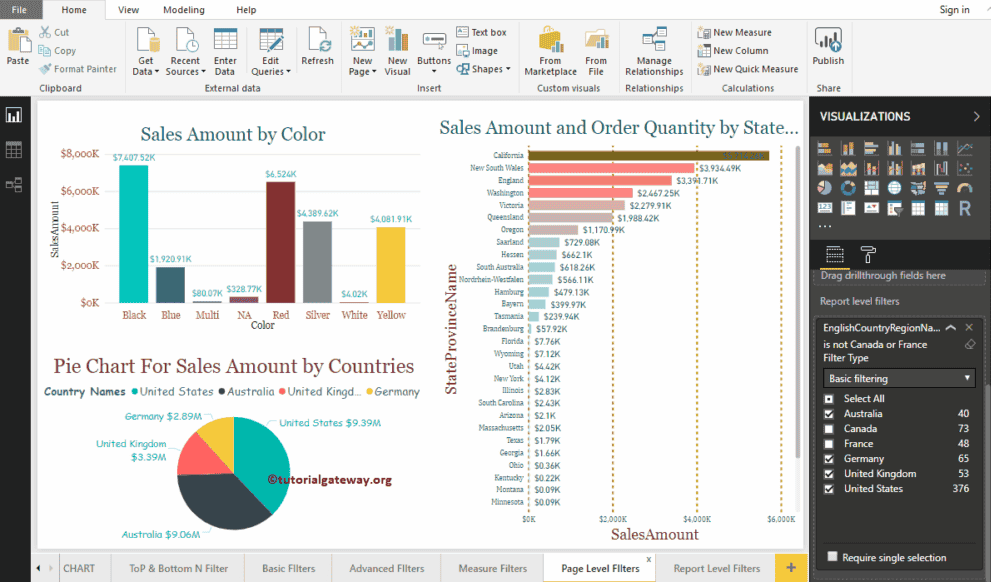Select the R script visual icon
Screen dimensions: 991x582
pos(965,208)
